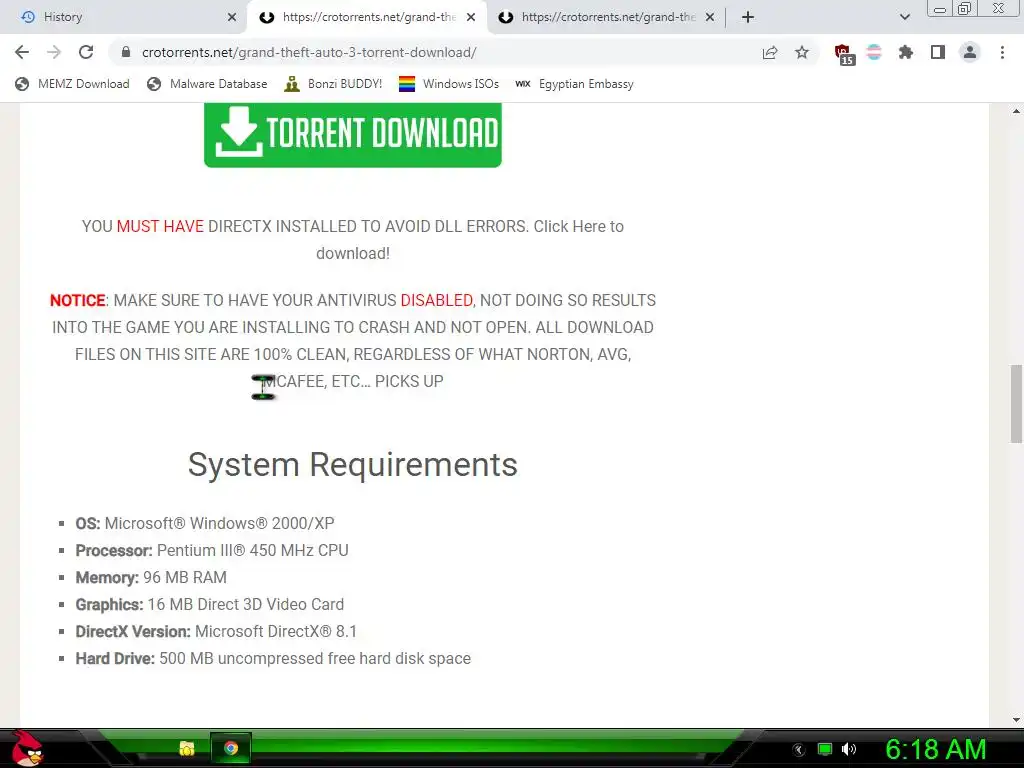This screenshot has height=768, width=1024.
Task: Close the second crotorrents tab
Action: 710,17
